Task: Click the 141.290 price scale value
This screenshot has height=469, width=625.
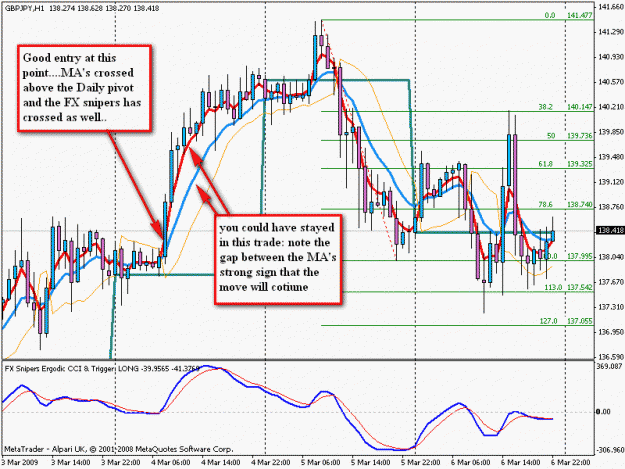Action: 611,31
